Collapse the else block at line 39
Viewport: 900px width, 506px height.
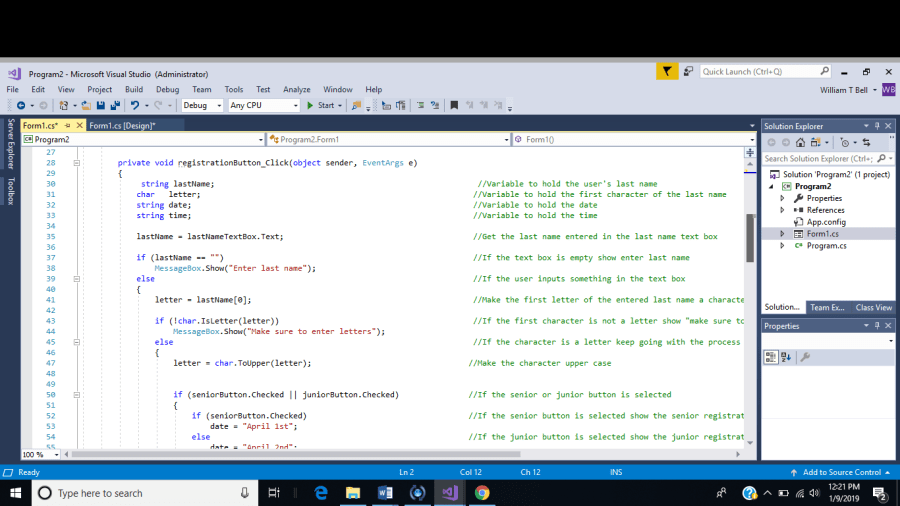pyautogui.click(x=76, y=279)
